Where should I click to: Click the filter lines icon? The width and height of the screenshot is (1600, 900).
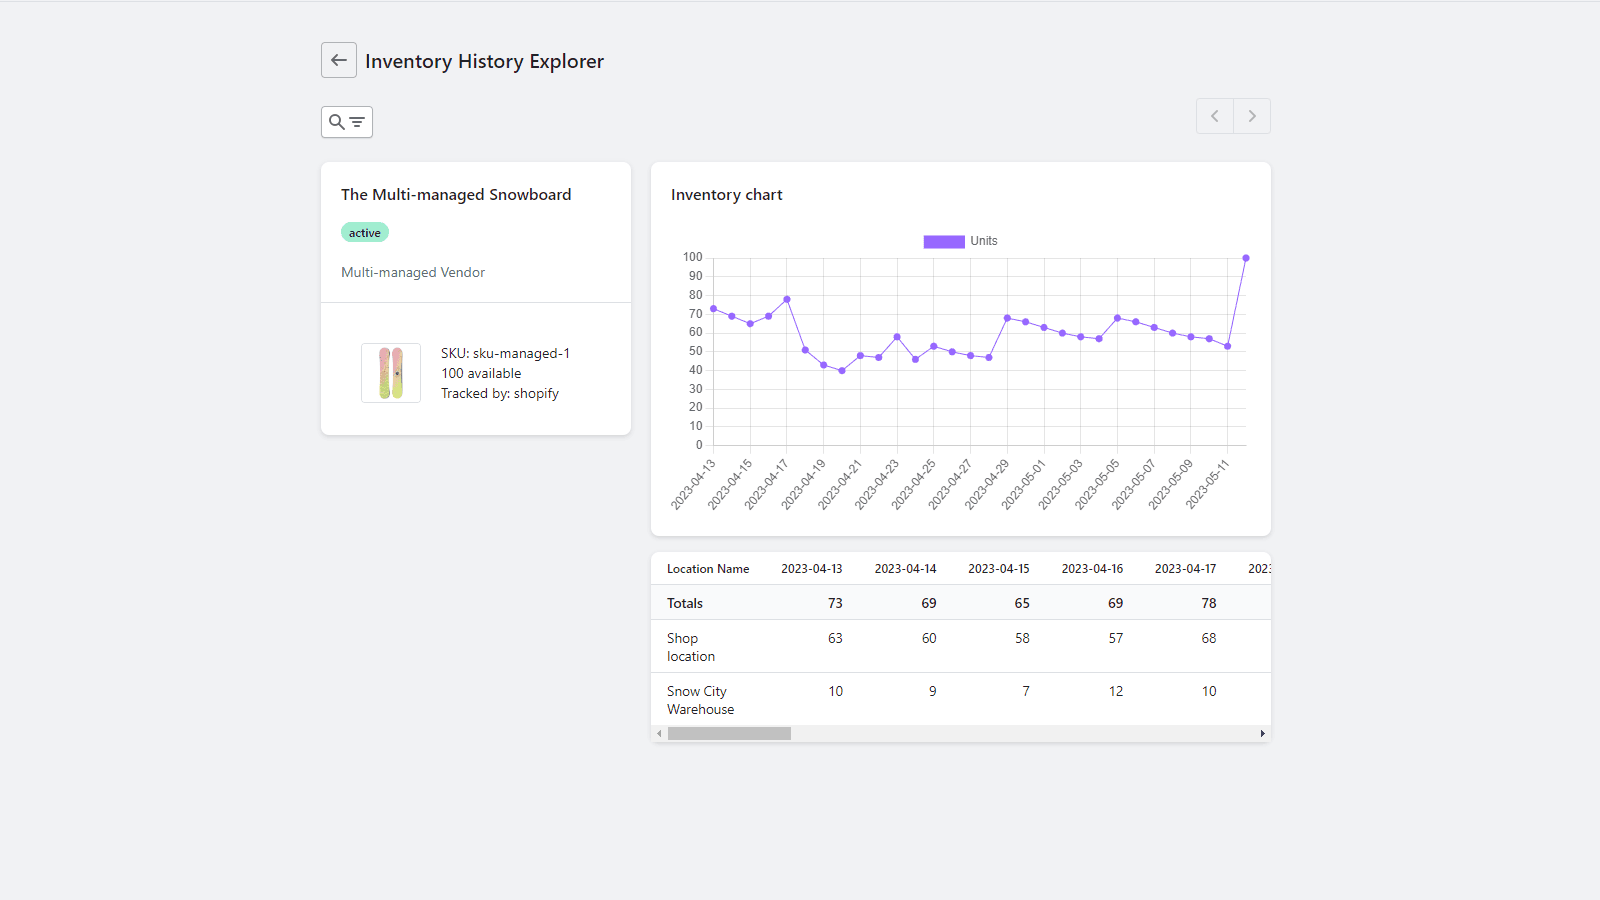point(356,121)
